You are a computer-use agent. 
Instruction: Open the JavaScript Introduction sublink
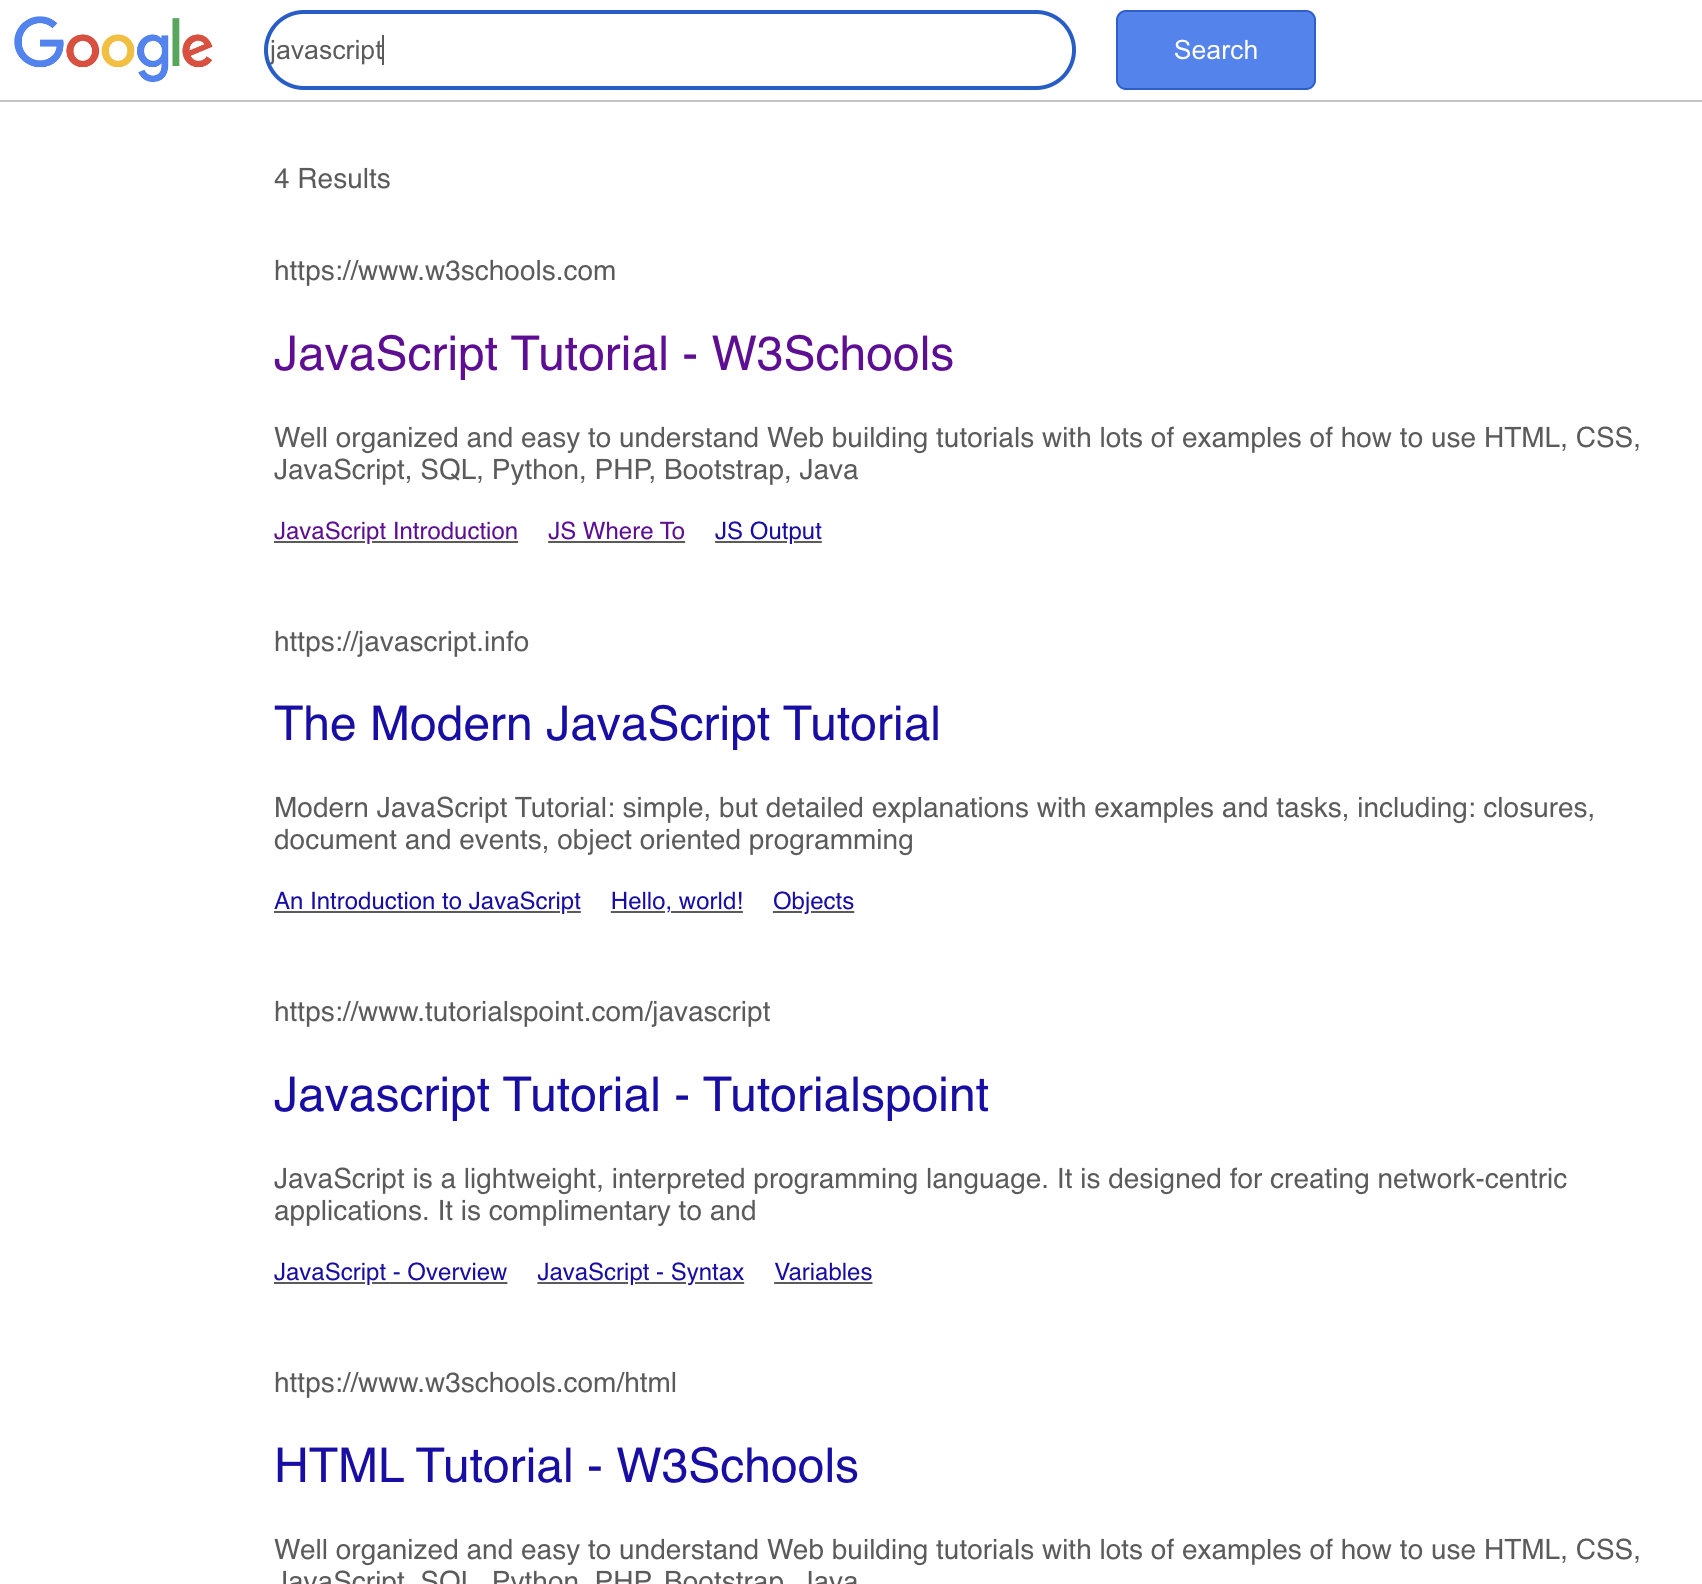point(396,531)
